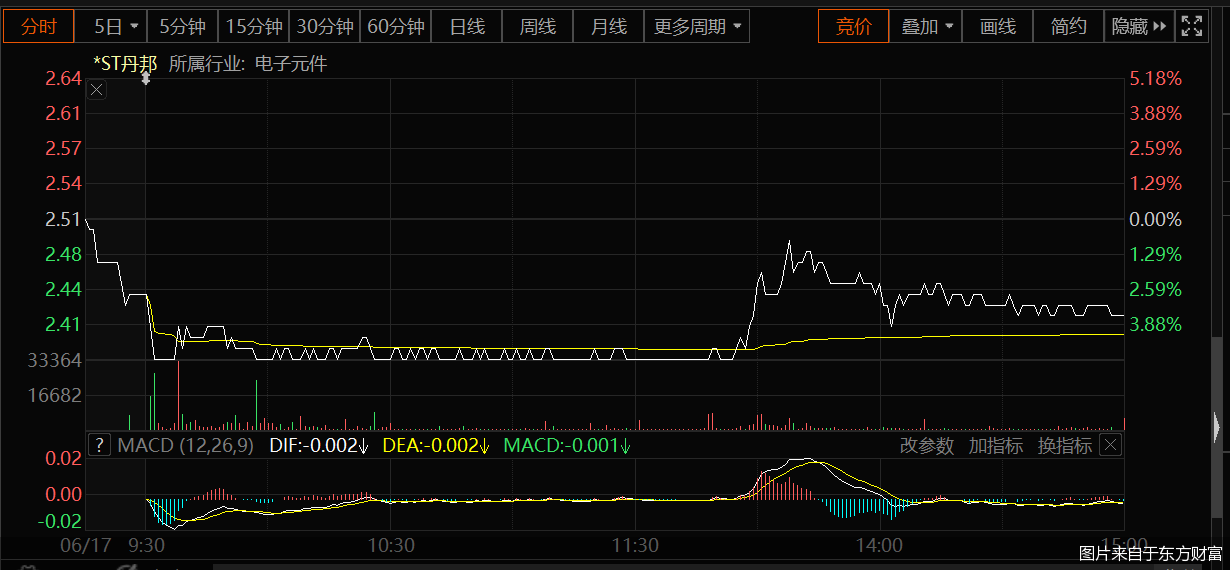Close the chart overlay X box

pos(96,90)
